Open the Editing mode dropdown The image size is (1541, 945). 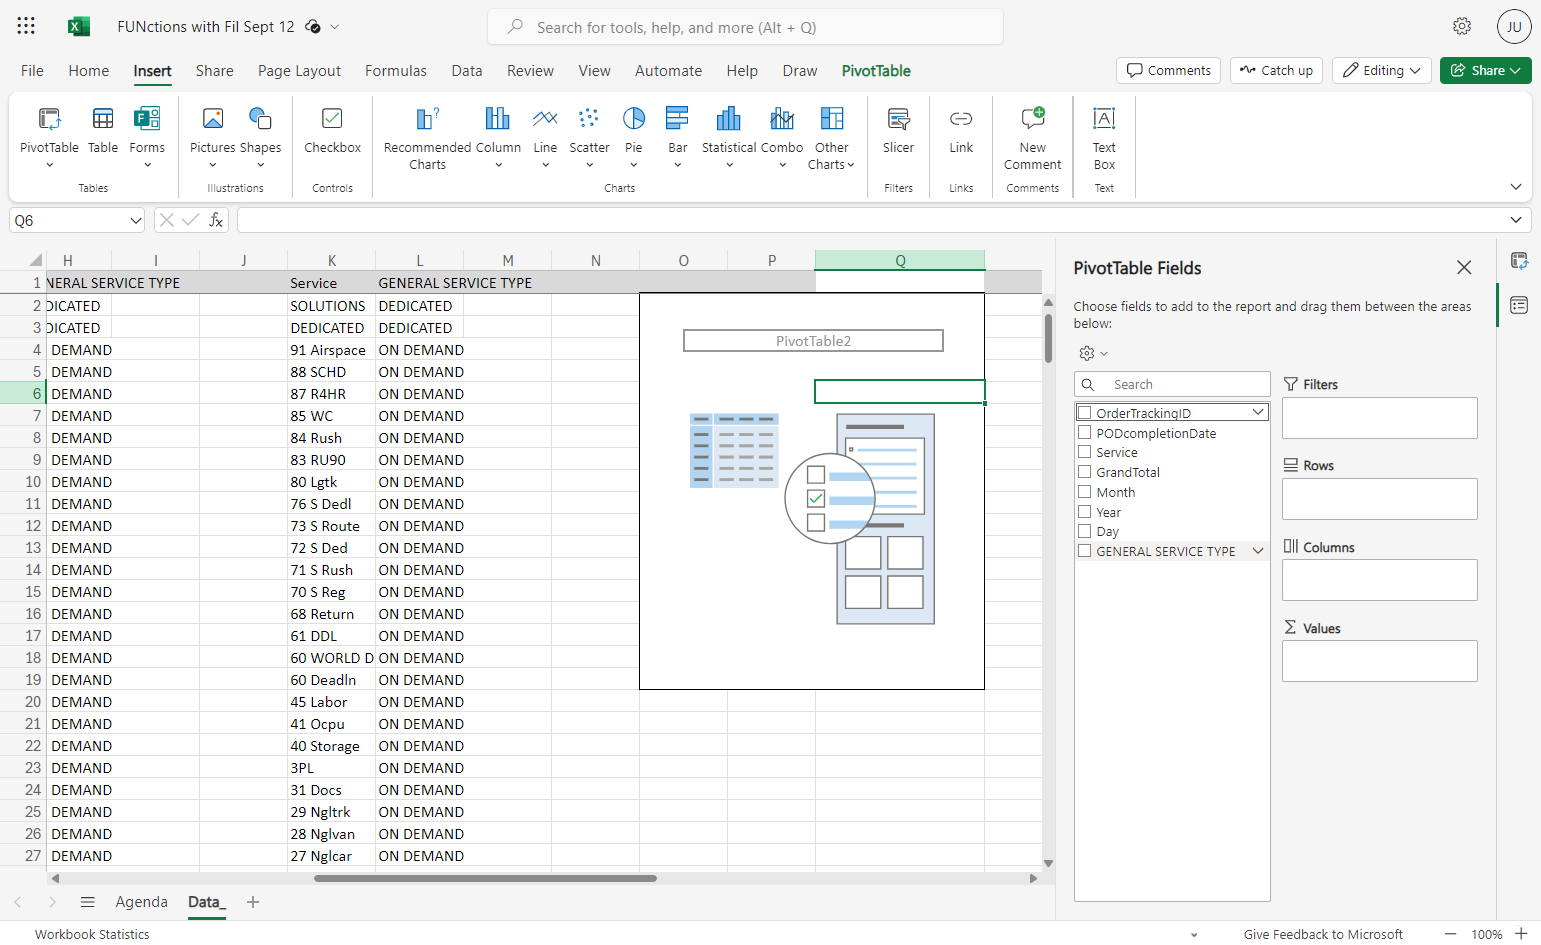point(1382,70)
